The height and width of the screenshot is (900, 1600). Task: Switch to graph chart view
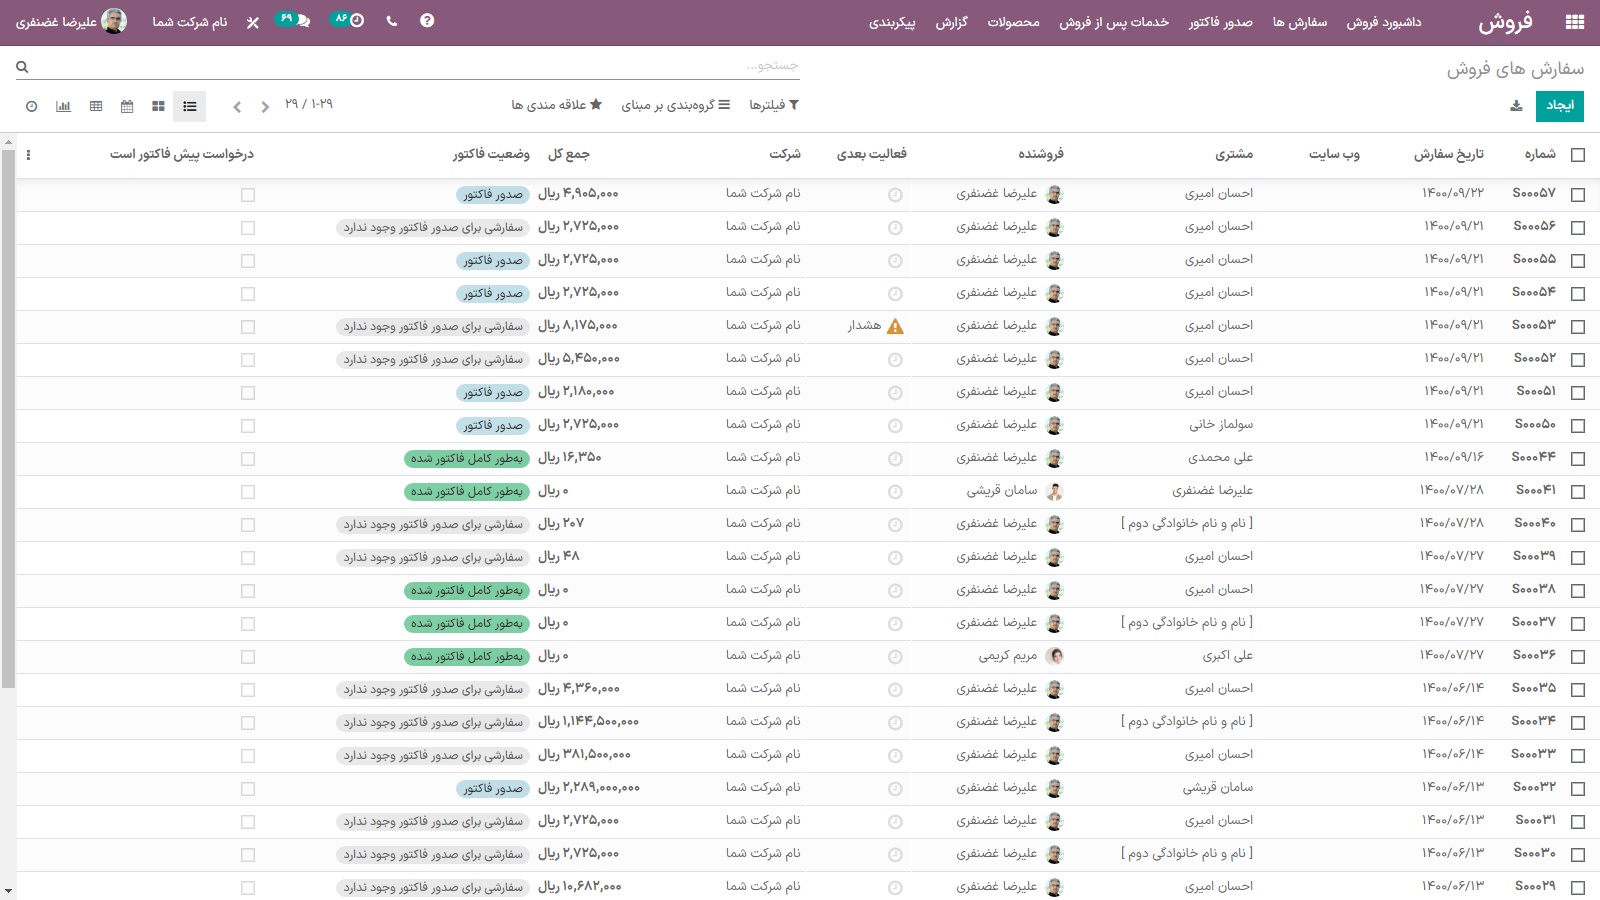click(x=63, y=106)
